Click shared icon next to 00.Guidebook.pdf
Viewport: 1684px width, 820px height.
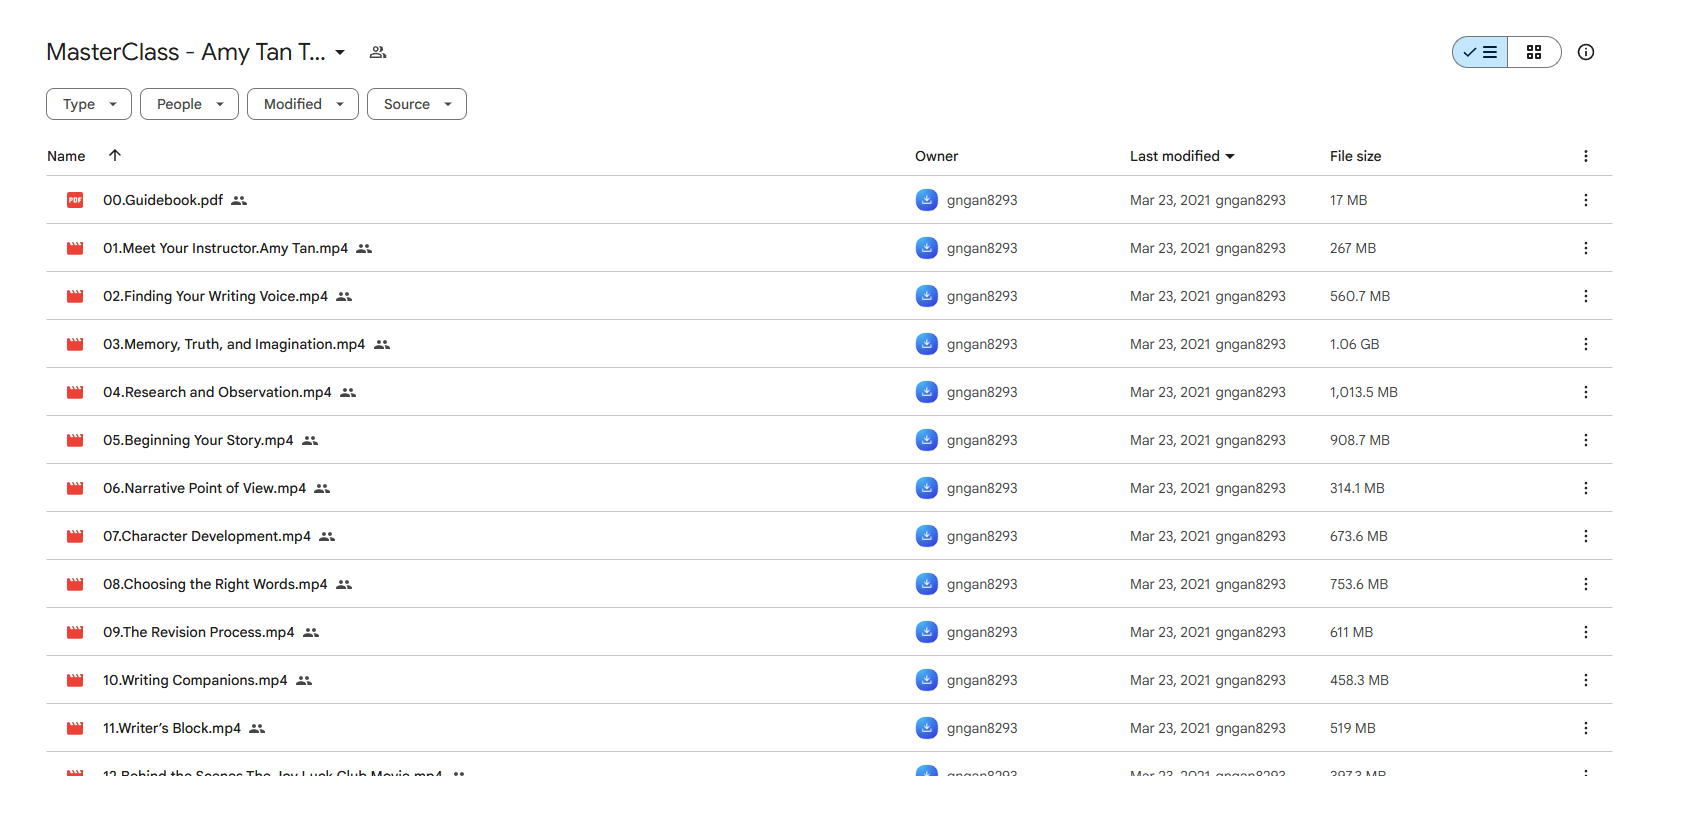tap(239, 200)
